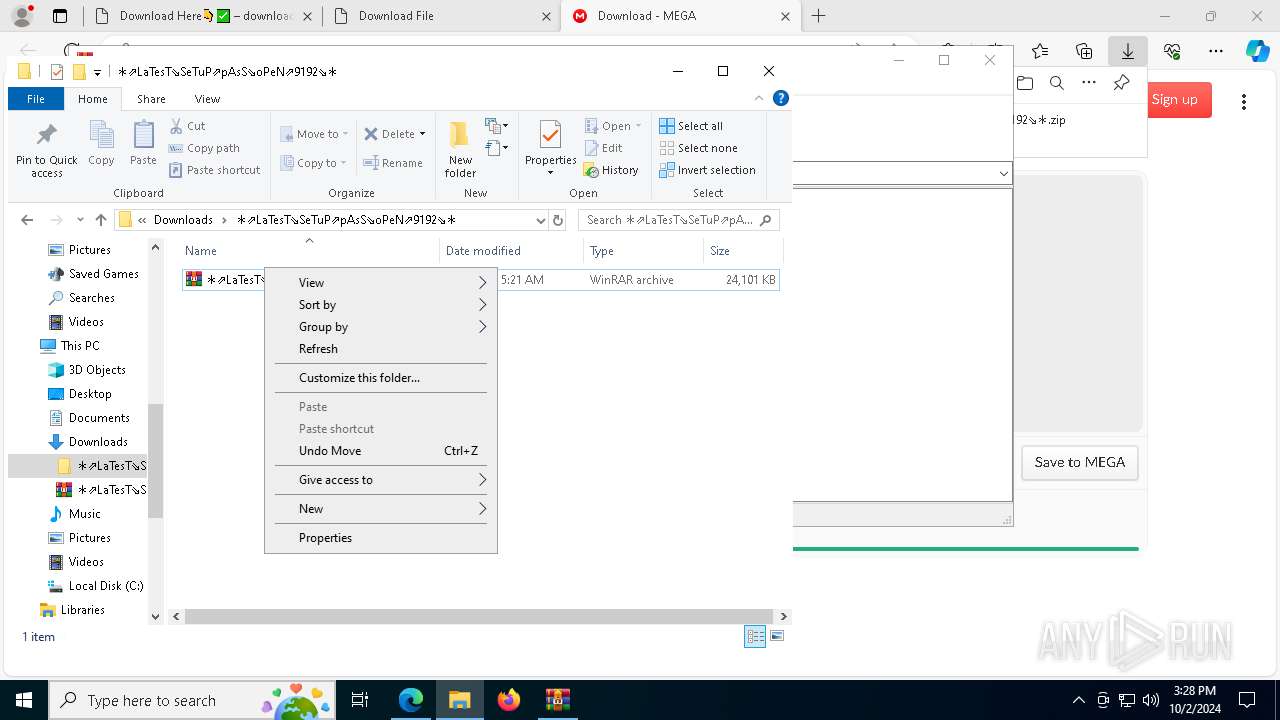Click the Rename ribbon command
Viewport: 1280px width, 720px height.
393,163
